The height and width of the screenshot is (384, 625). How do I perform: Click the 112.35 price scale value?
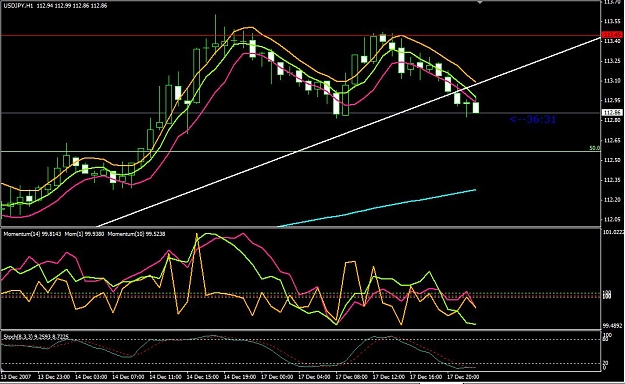click(612, 180)
